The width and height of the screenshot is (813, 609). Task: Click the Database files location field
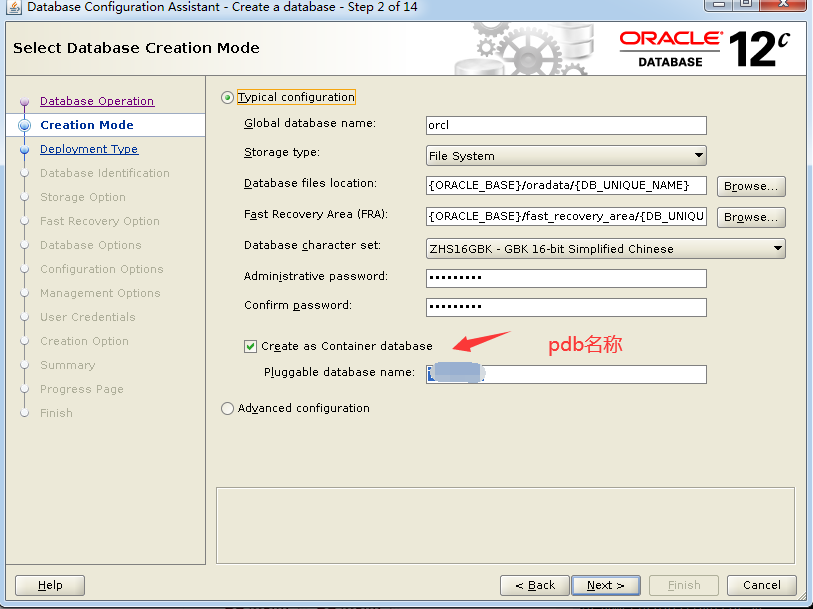[x=566, y=186]
